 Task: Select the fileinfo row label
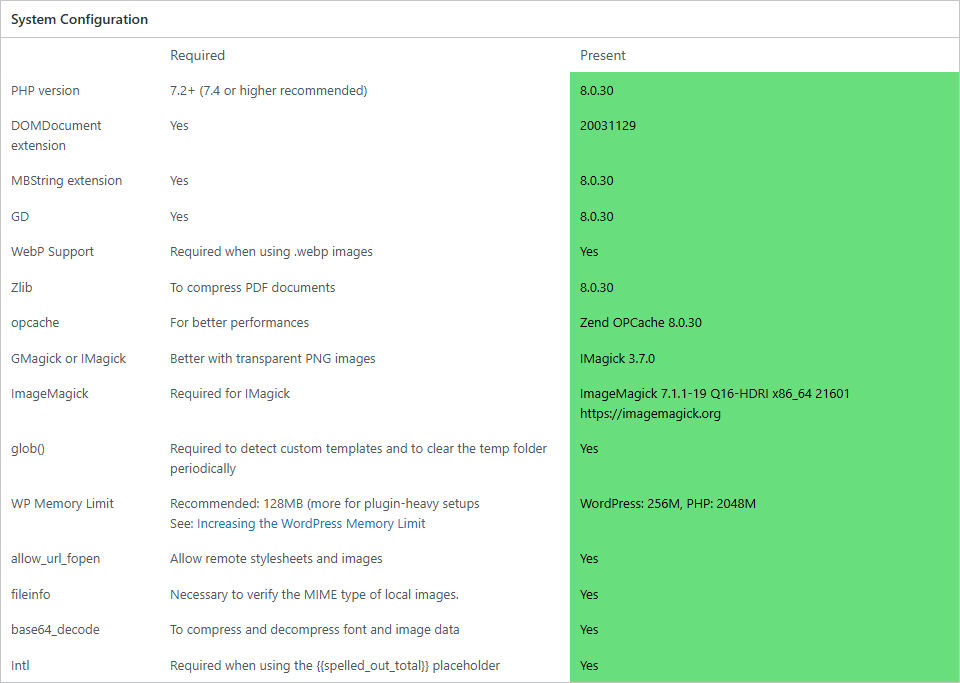pyautogui.click(x=31, y=594)
